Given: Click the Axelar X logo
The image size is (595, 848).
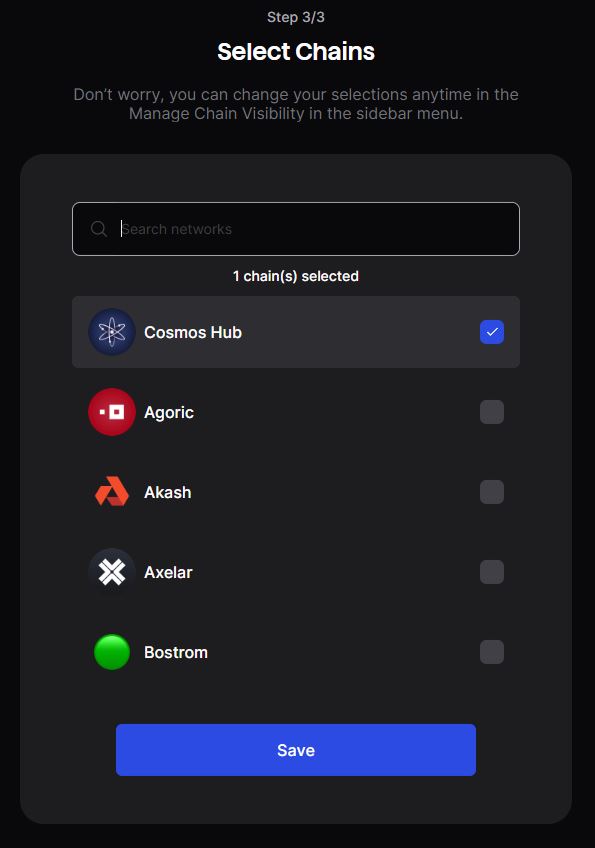Looking at the screenshot, I should (x=112, y=572).
